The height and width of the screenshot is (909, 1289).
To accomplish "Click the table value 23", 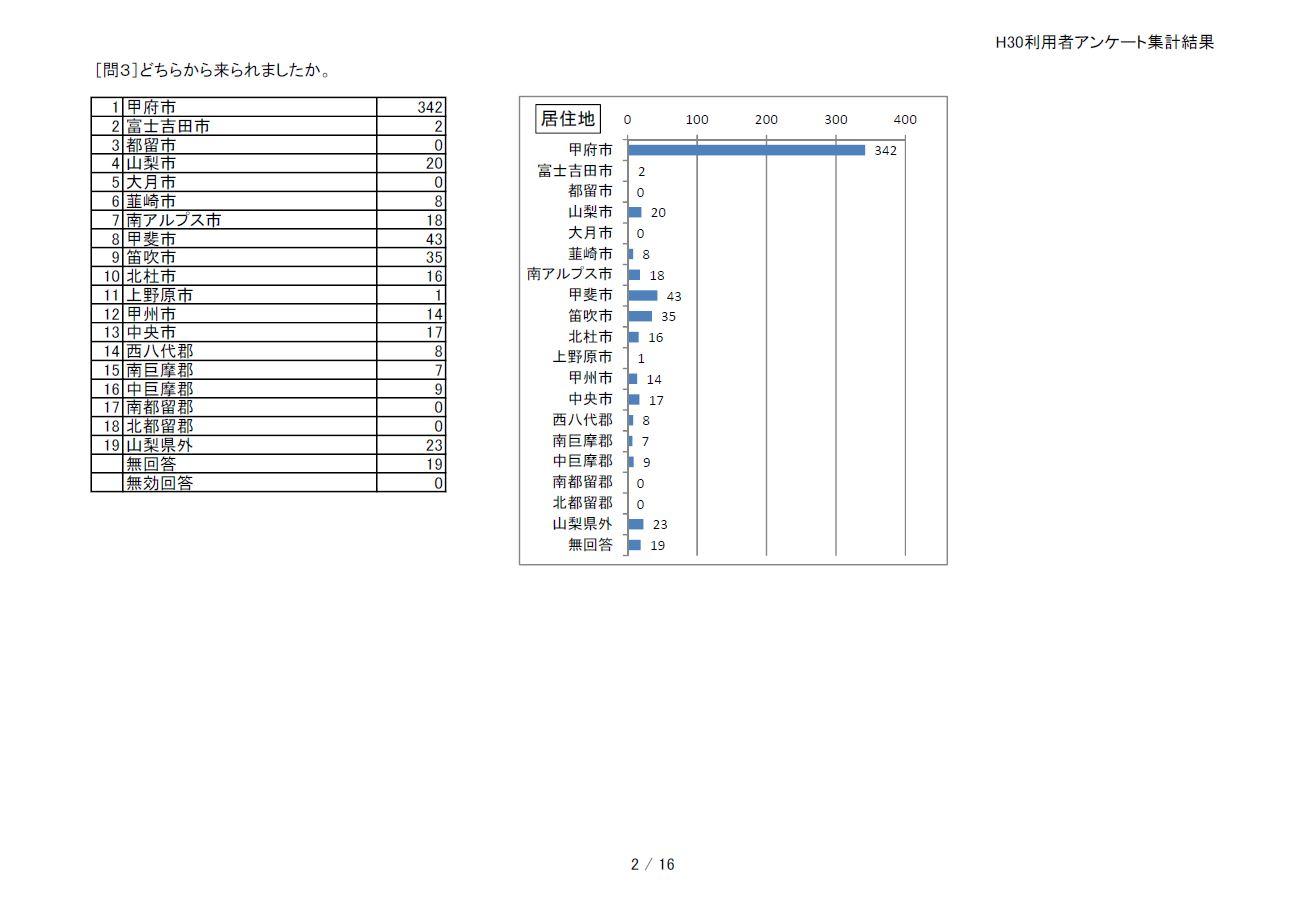I will [x=434, y=445].
